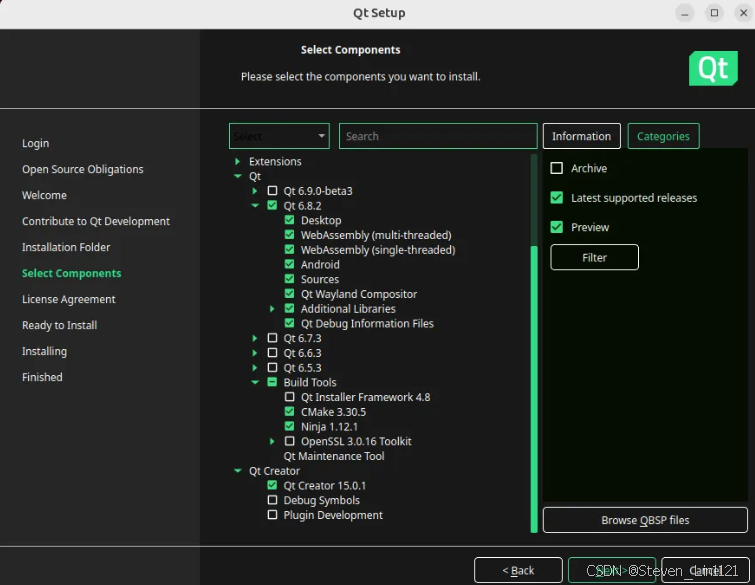Image resolution: width=755 pixels, height=585 pixels.
Task: Switch to the Categories tab
Action: tap(664, 136)
